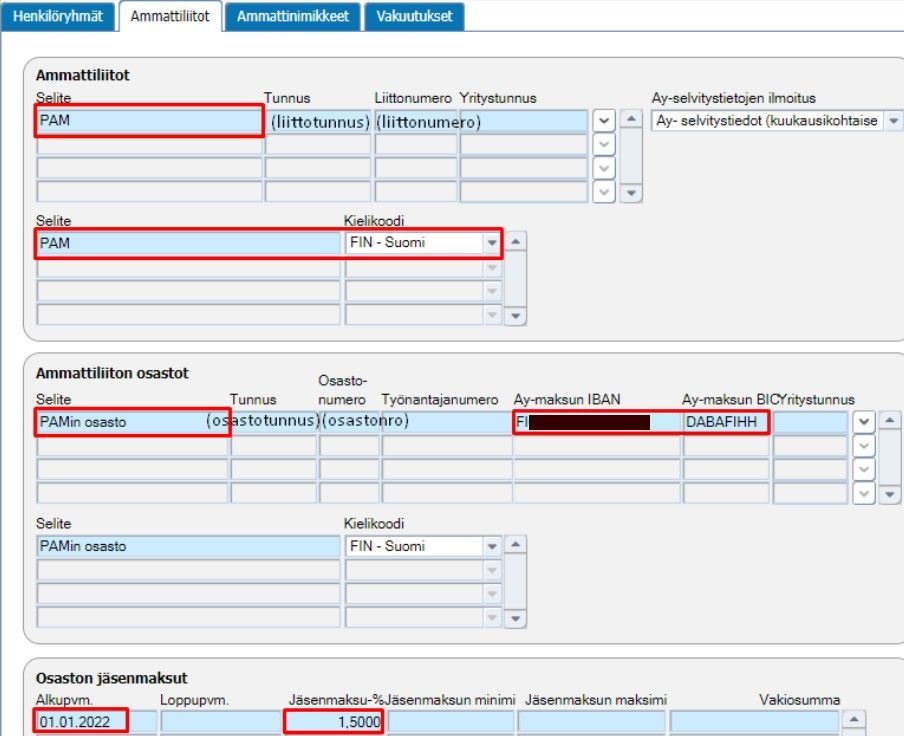Open the Ammattinimikkeet tab
Screen dimensions: 904x736
293,16
